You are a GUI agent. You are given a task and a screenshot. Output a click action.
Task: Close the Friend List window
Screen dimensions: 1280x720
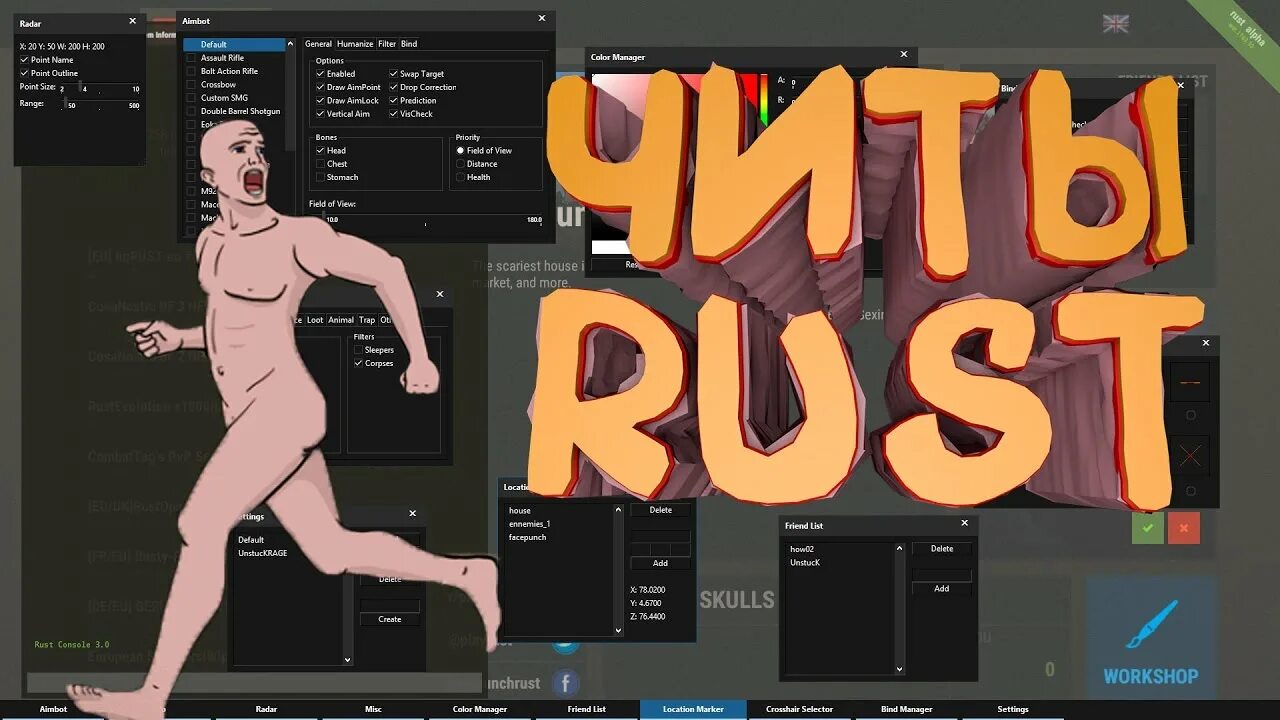(964, 523)
